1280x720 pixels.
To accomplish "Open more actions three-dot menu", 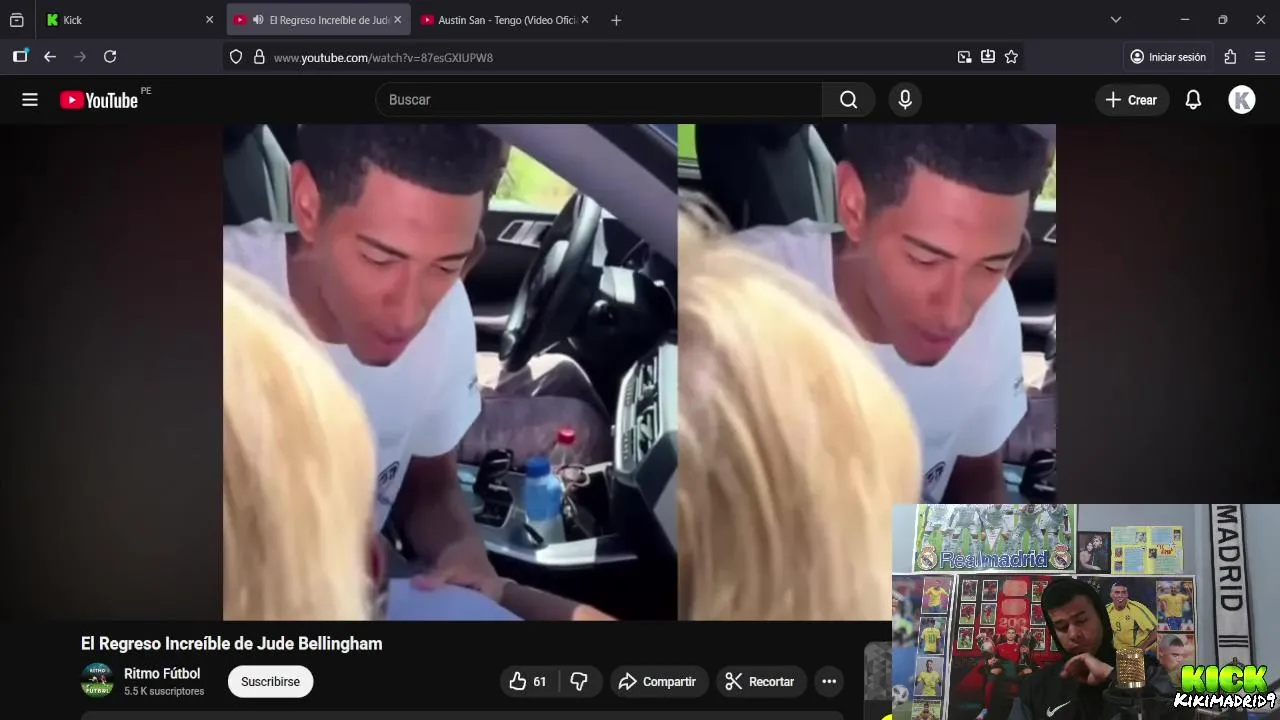I will click(x=829, y=682).
